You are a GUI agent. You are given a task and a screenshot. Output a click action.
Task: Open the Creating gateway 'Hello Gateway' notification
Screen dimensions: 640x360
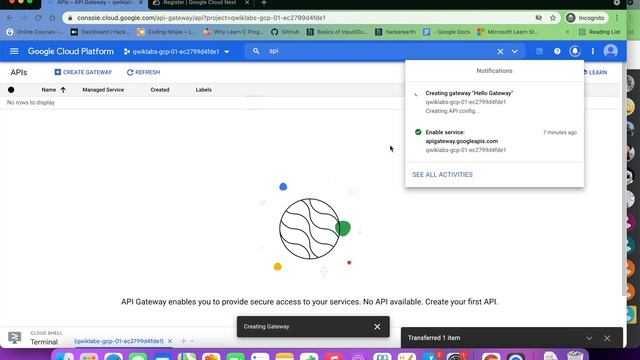point(494,102)
